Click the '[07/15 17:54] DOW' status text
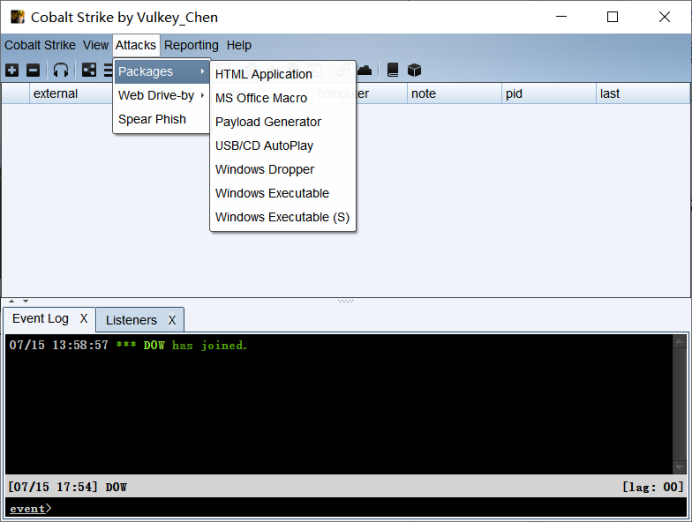Image resolution: width=692 pixels, height=523 pixels. coord(68,487)
